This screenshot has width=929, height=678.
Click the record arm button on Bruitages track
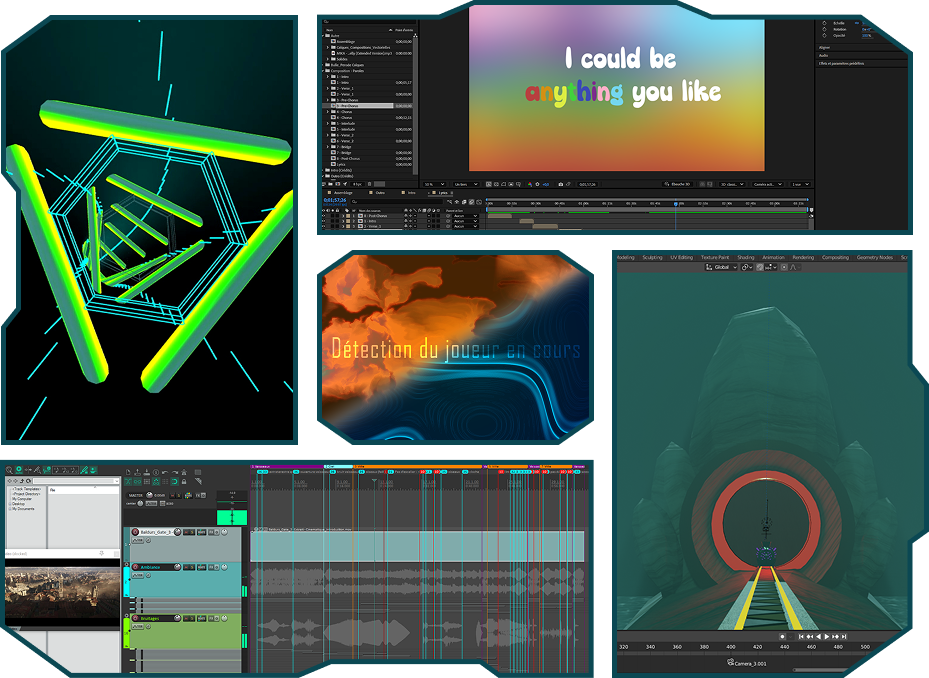[136, 618]
